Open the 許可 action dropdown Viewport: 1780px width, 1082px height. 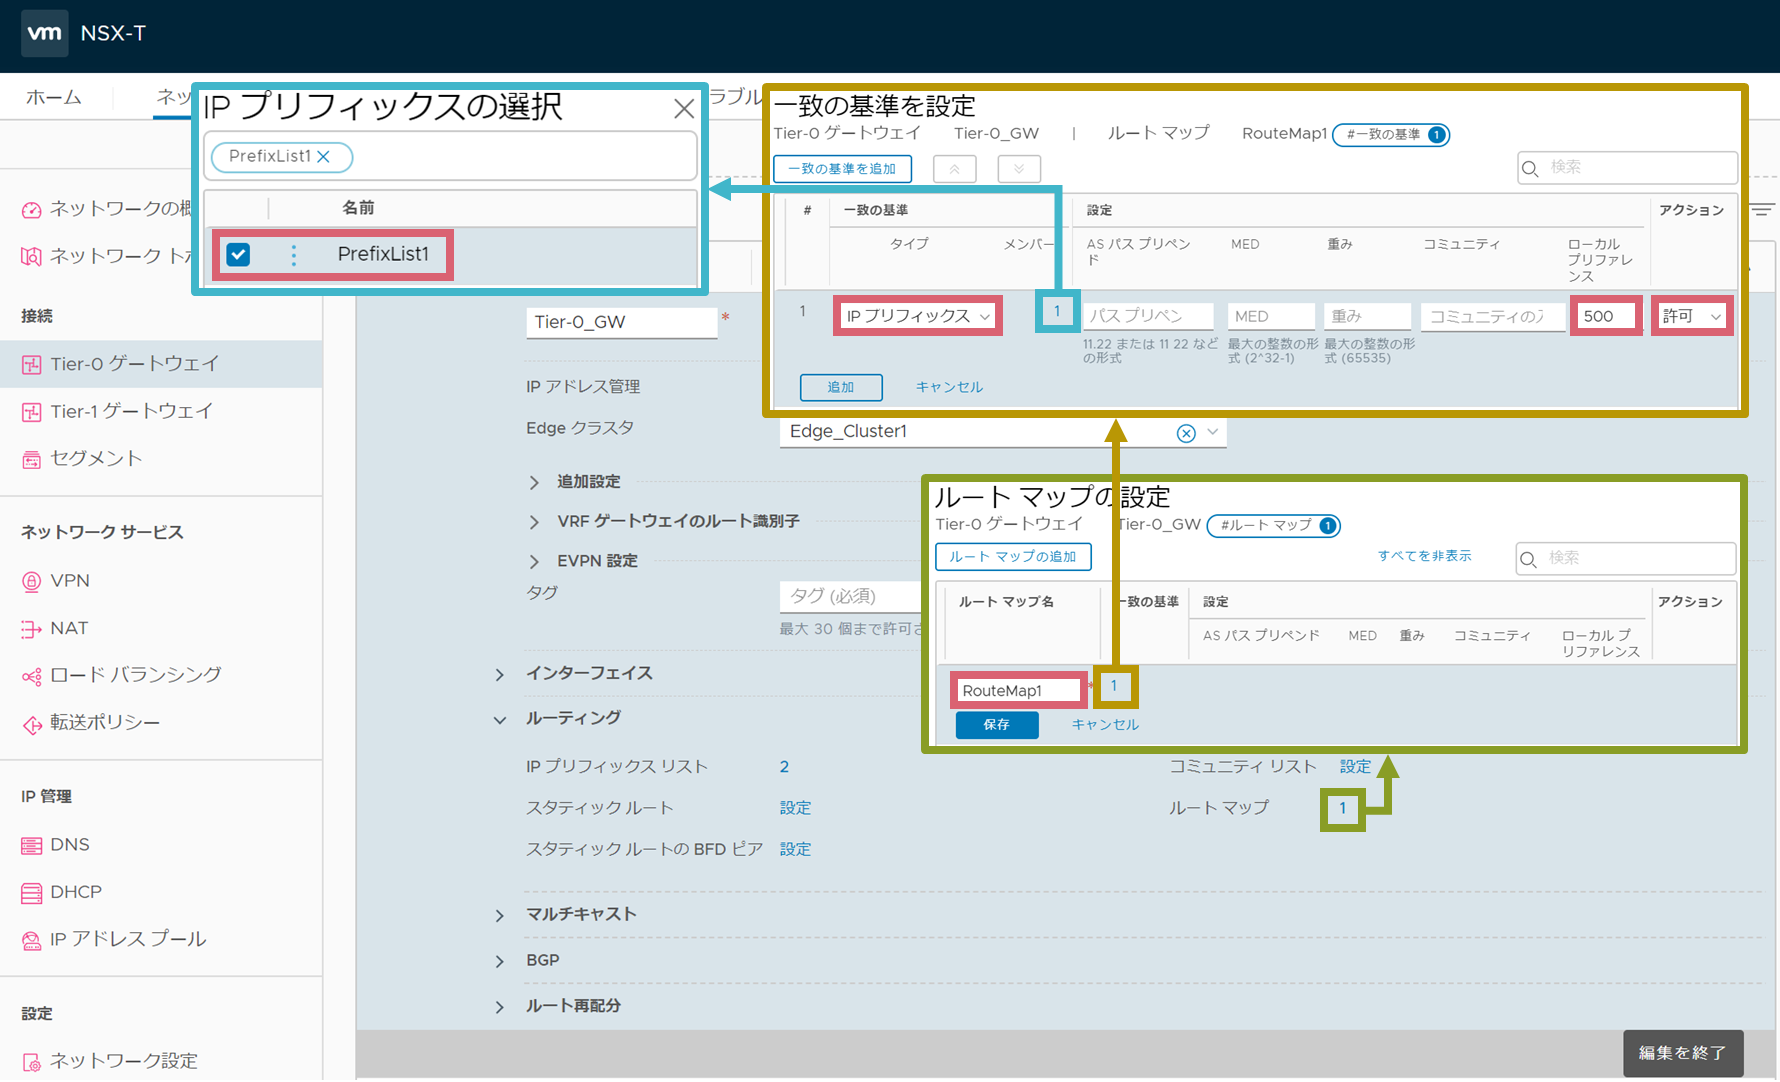click(1692, 316)
